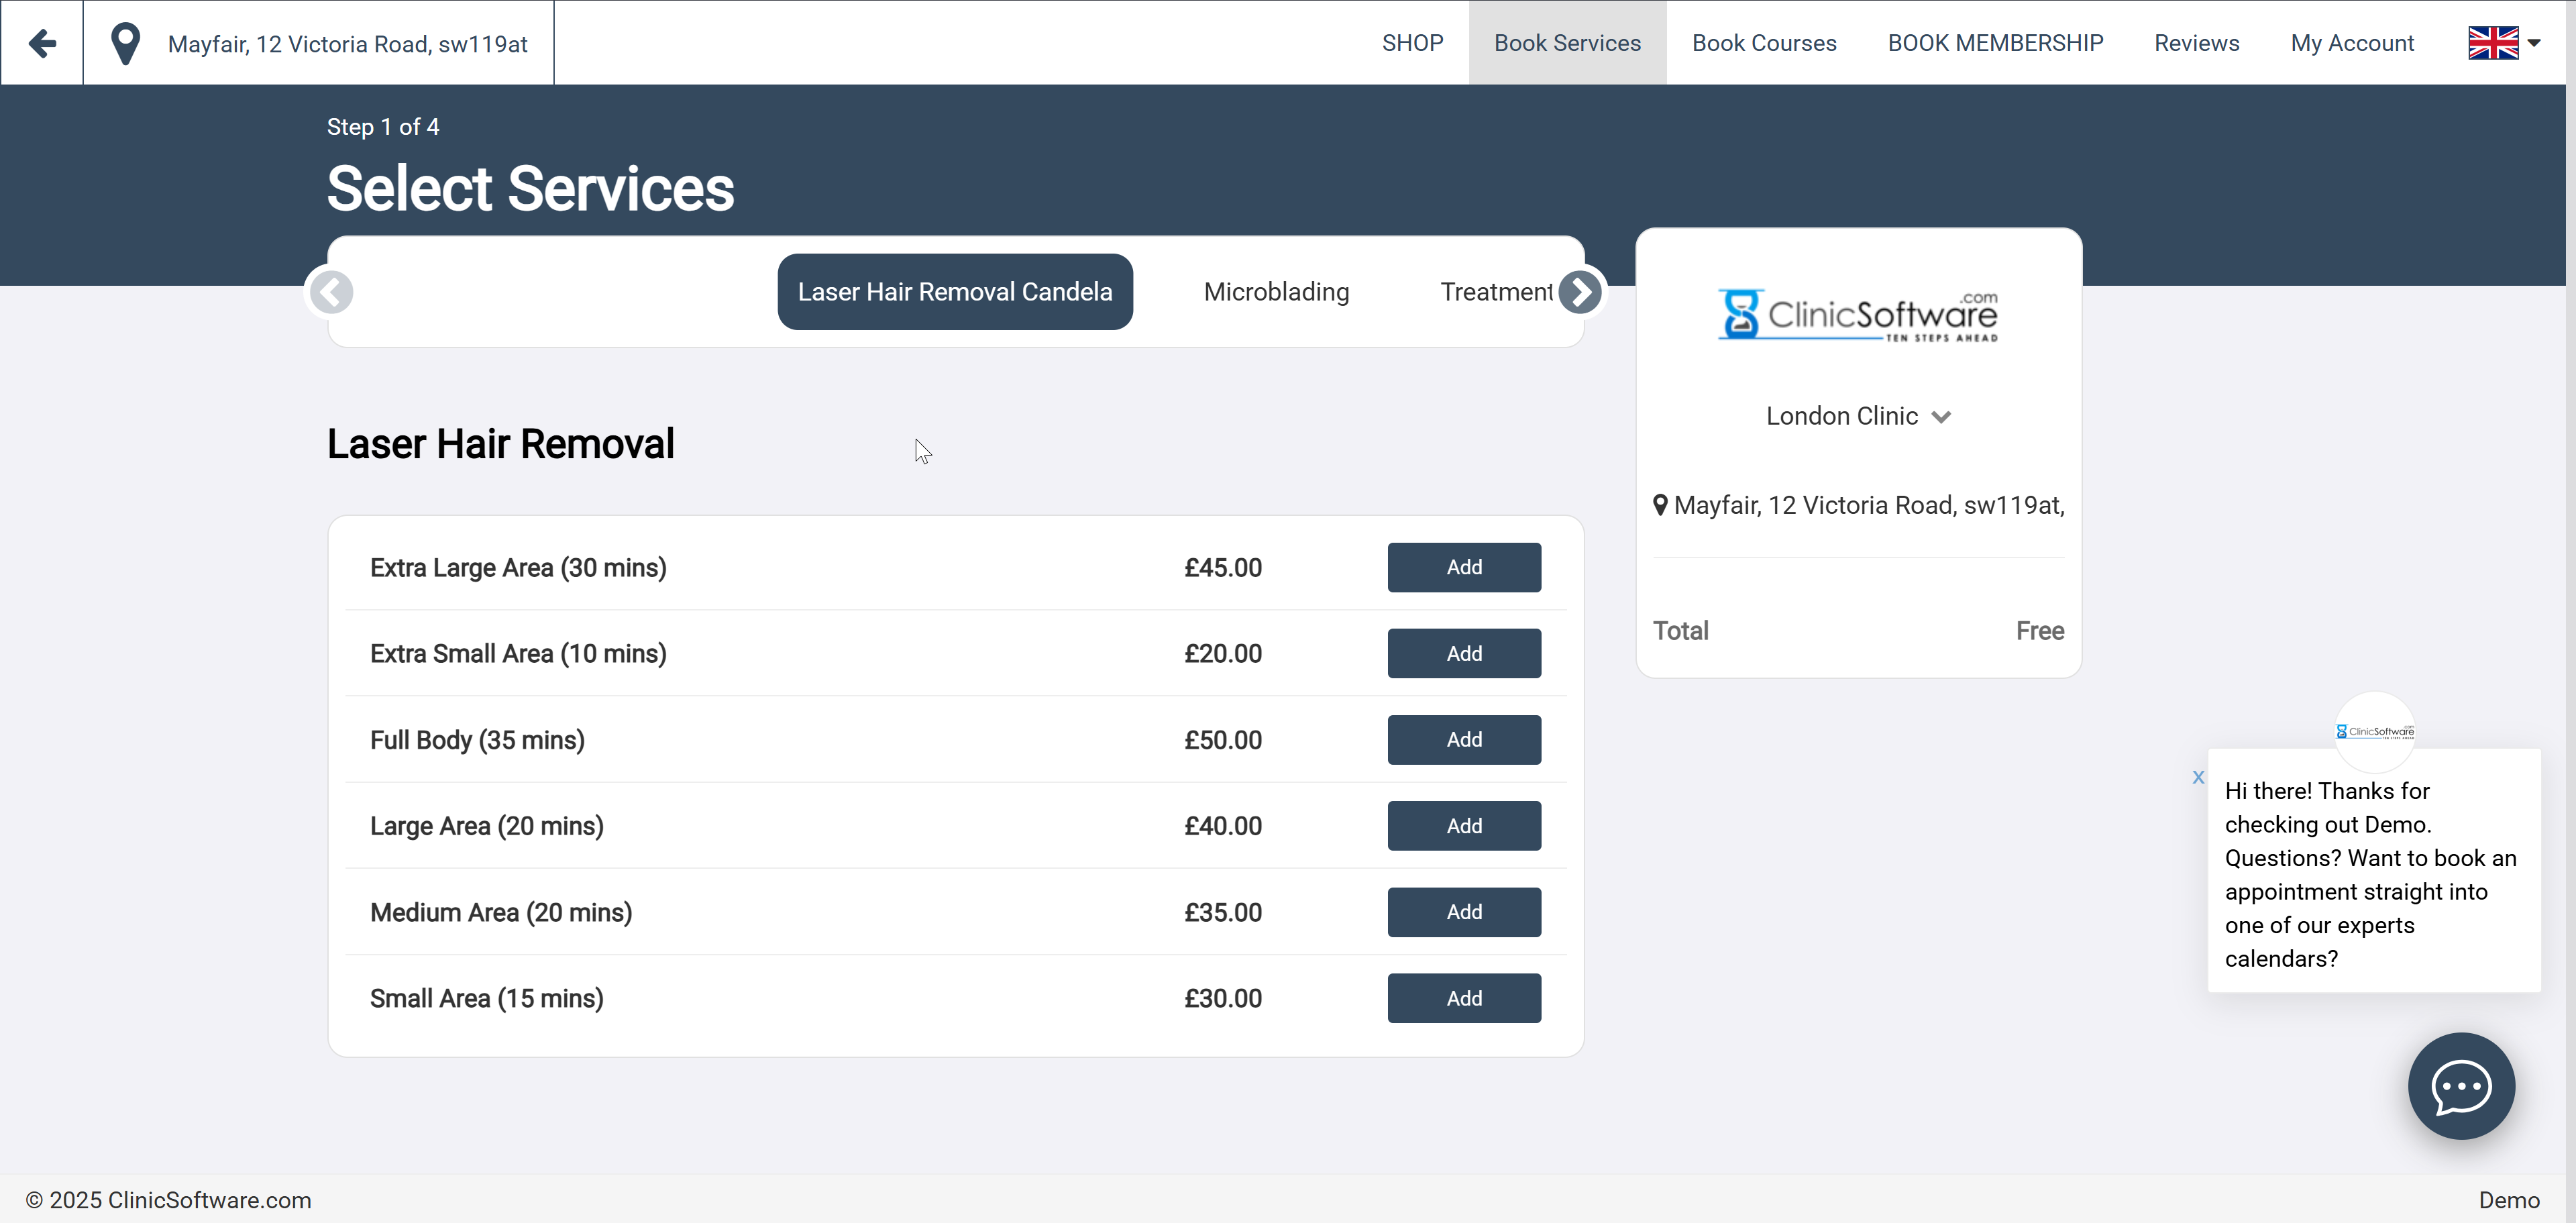Viewport: 2576px width, 1223px height.
Task: Add Small Area (15 mins) service
Action: 1464,998
